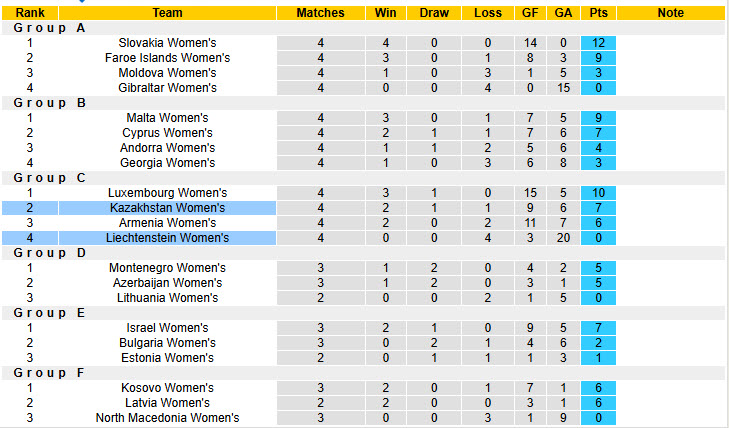
Task: Click the Malta Women's team entry
Action: pyautogui.click(x=167, y=118)
